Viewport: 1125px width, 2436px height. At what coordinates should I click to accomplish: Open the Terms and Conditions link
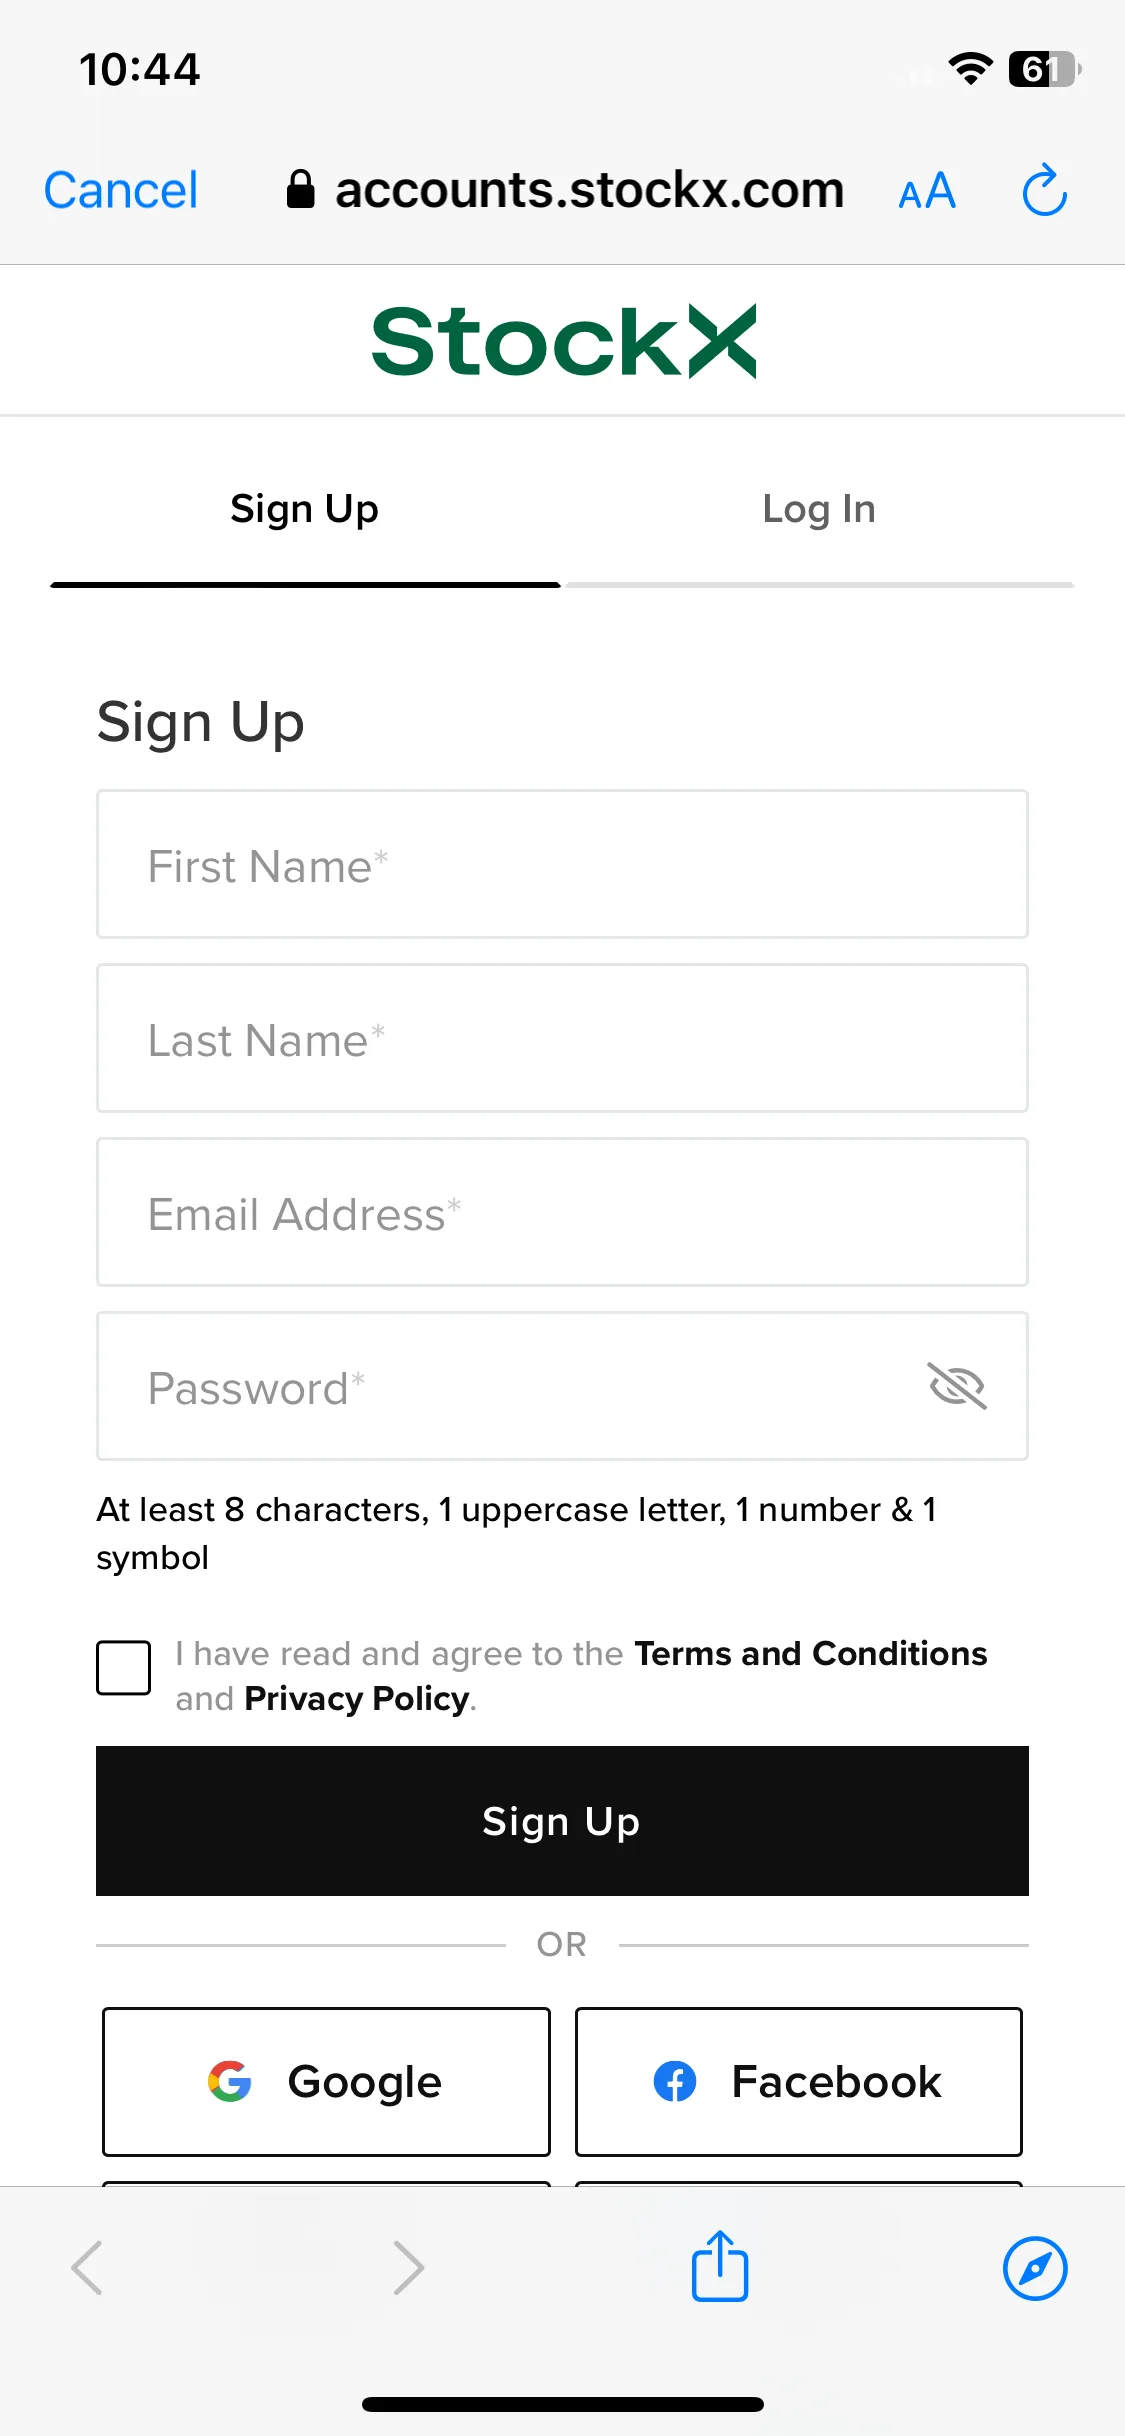point(811,1654)
